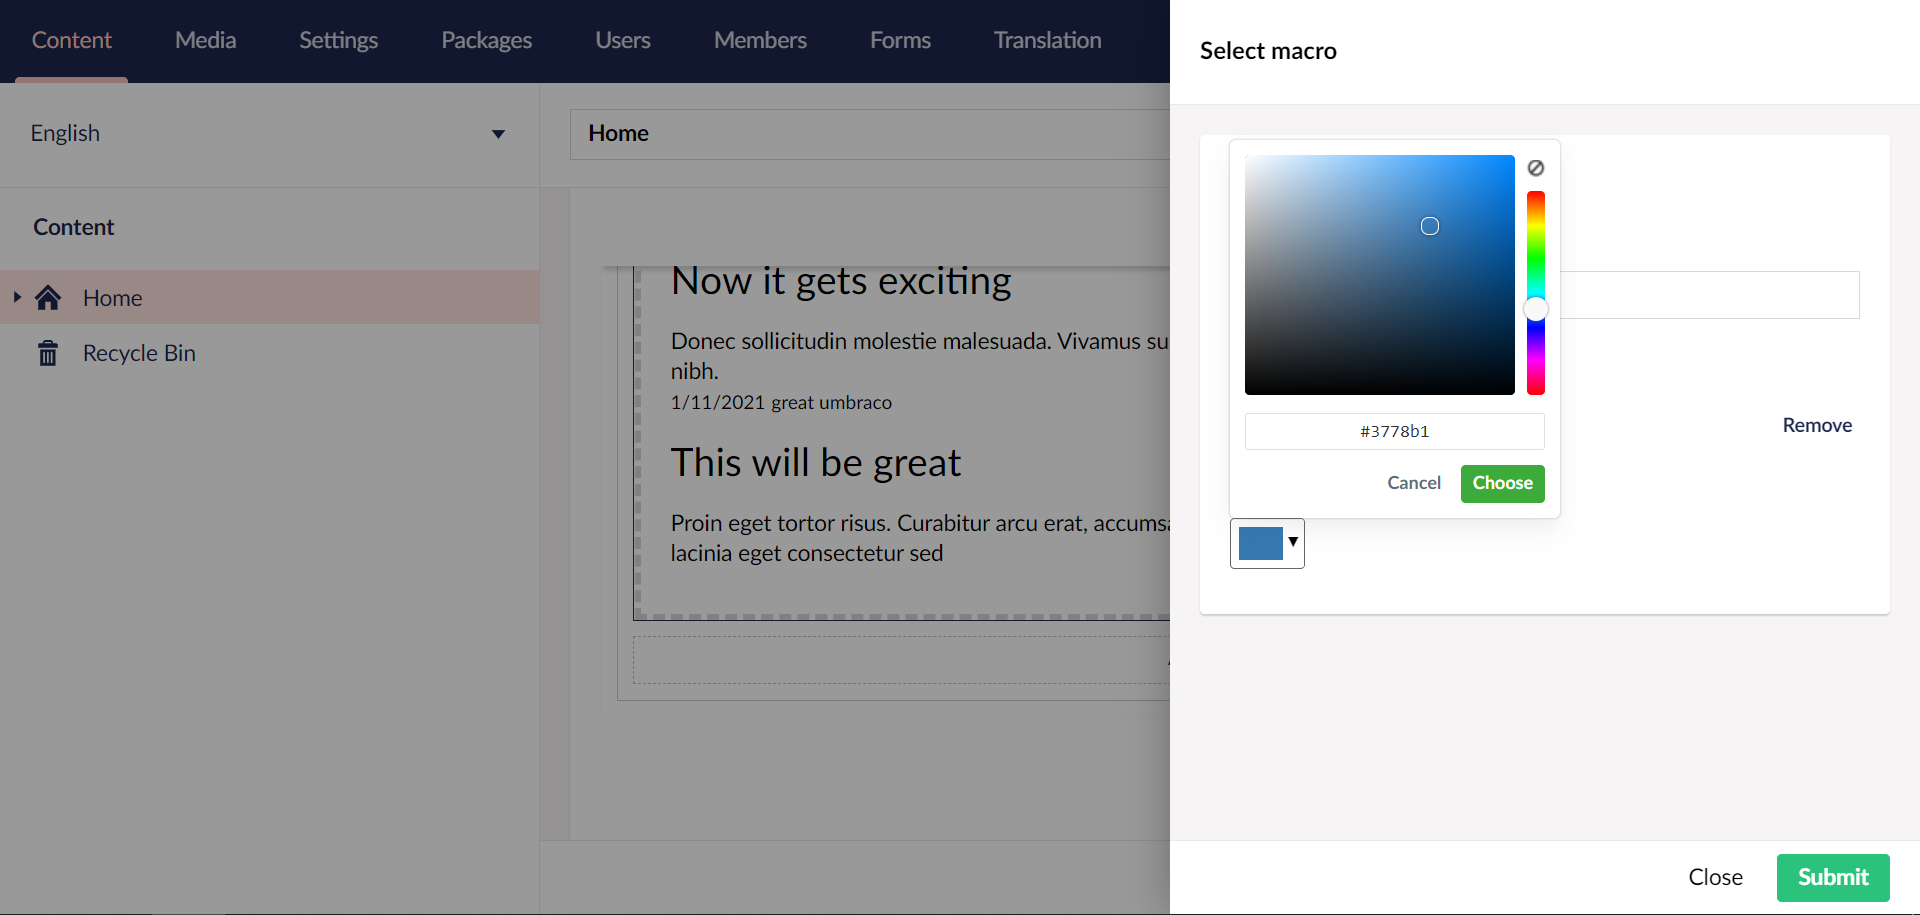Navigate to the Users section
Viewport: 1920px width, 915px height.
click(623, 40)
